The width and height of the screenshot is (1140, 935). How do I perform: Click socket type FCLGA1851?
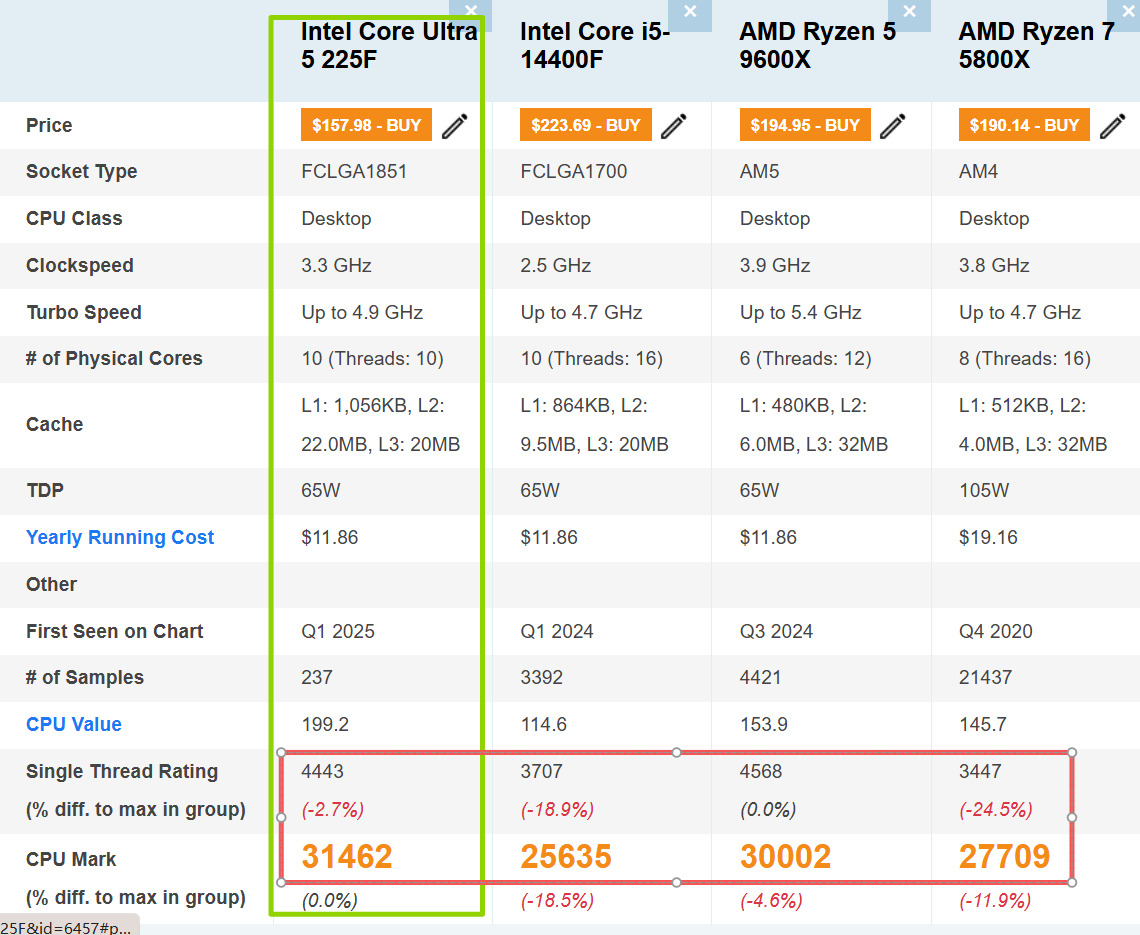point(354,172)
